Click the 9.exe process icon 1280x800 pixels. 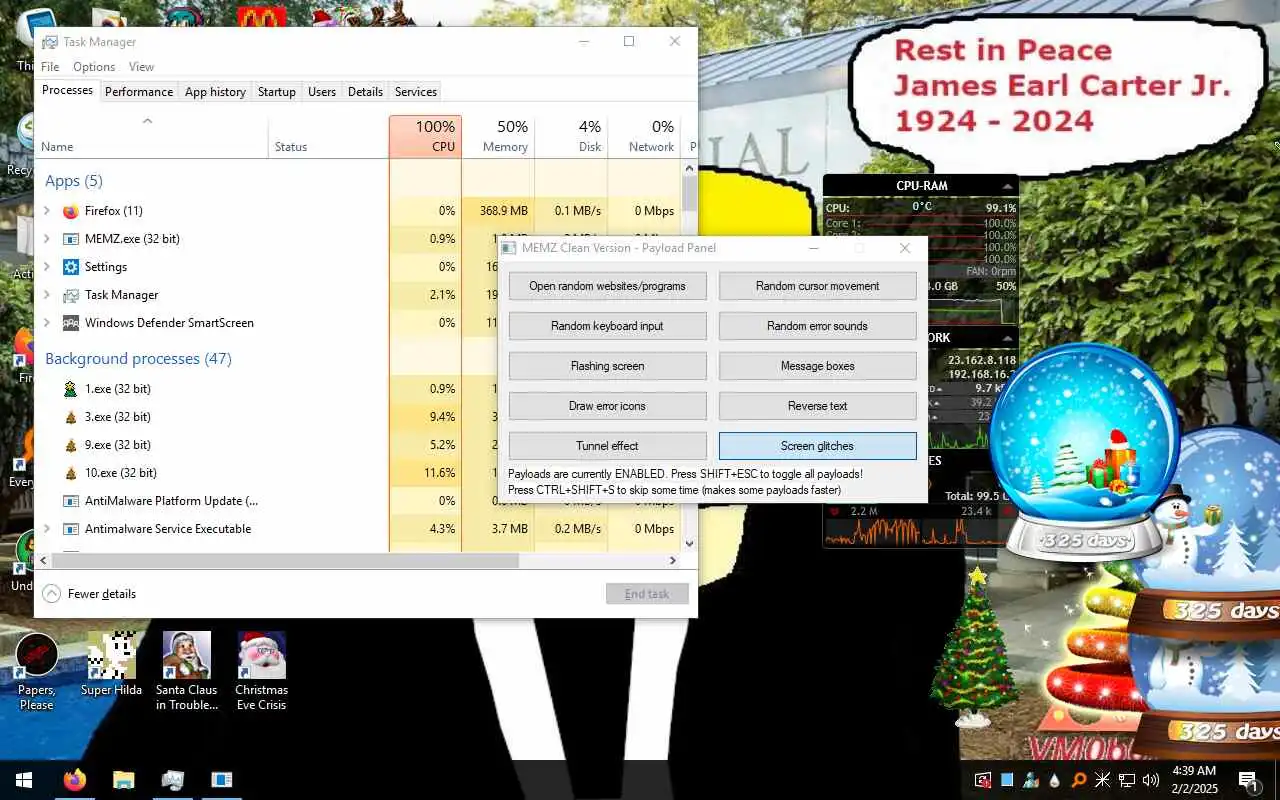point(71,445)
